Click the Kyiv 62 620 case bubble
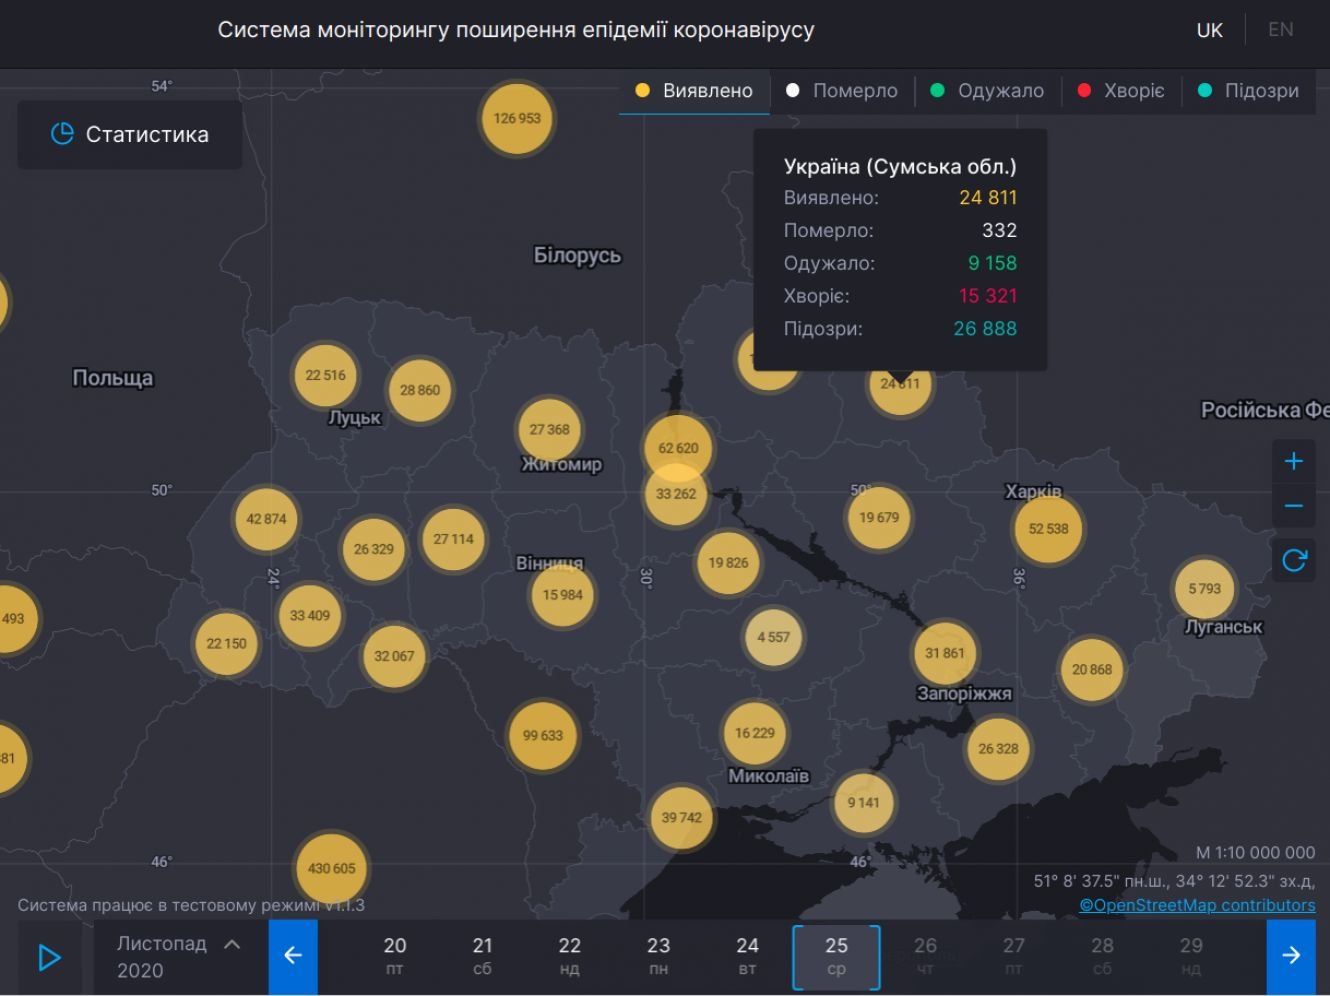This screenshot has width=1330, height=996. click(678, 447)
